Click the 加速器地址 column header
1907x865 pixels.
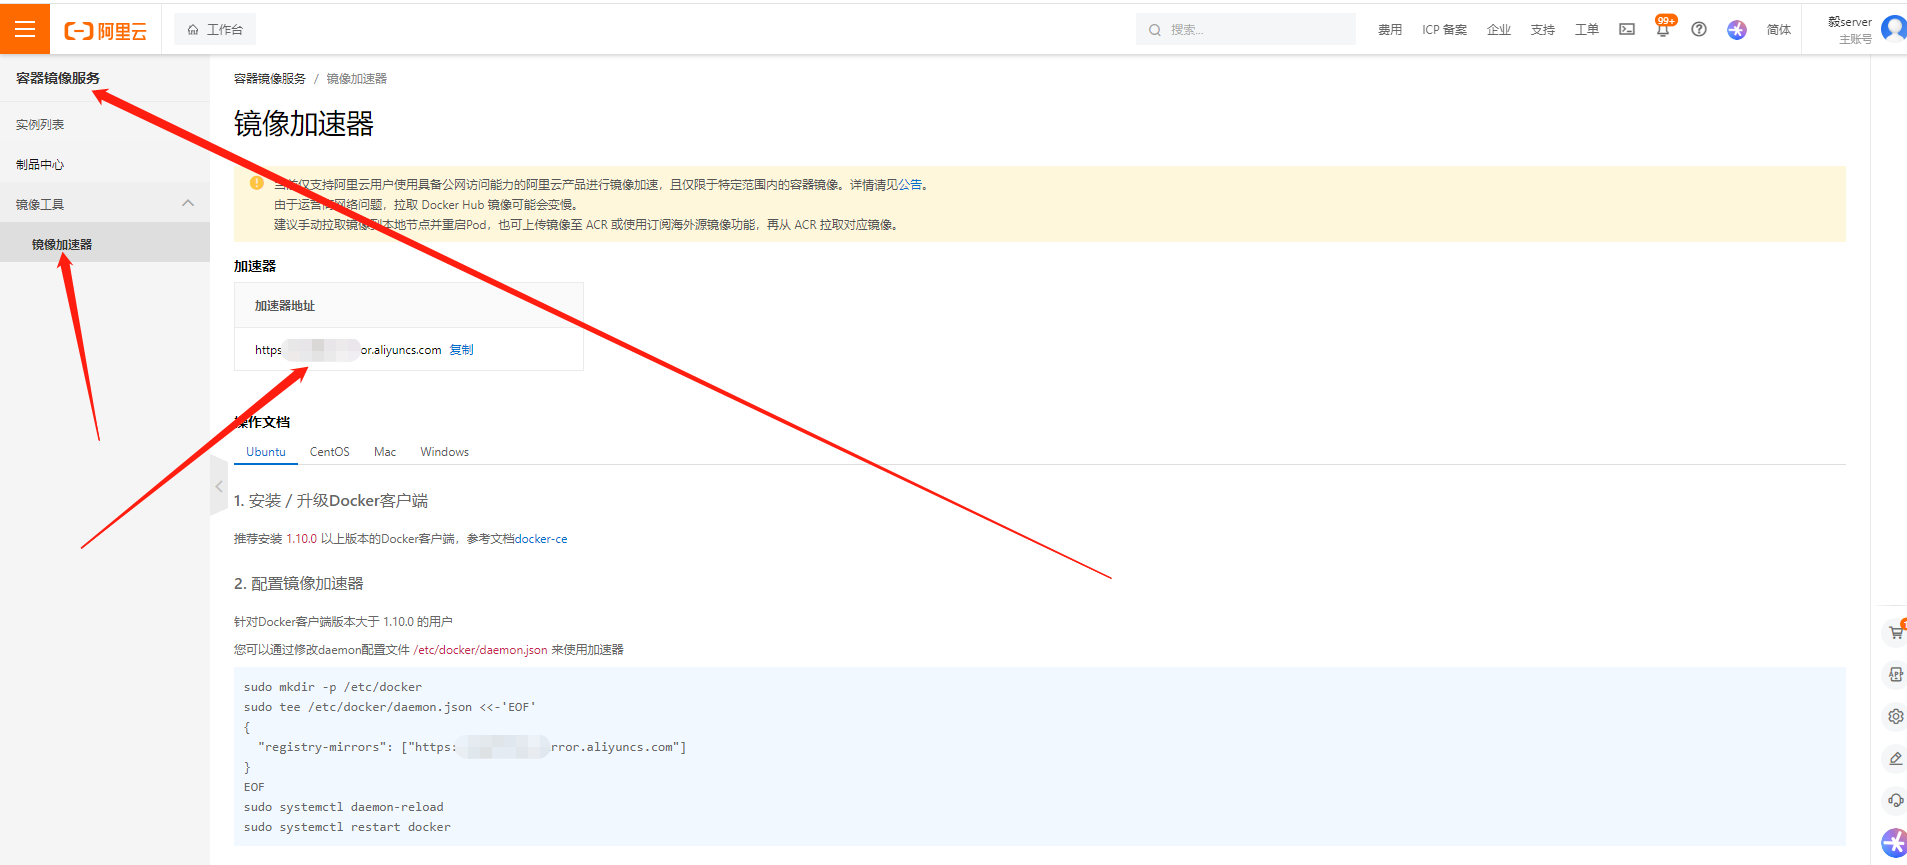(x=285, y=306)
